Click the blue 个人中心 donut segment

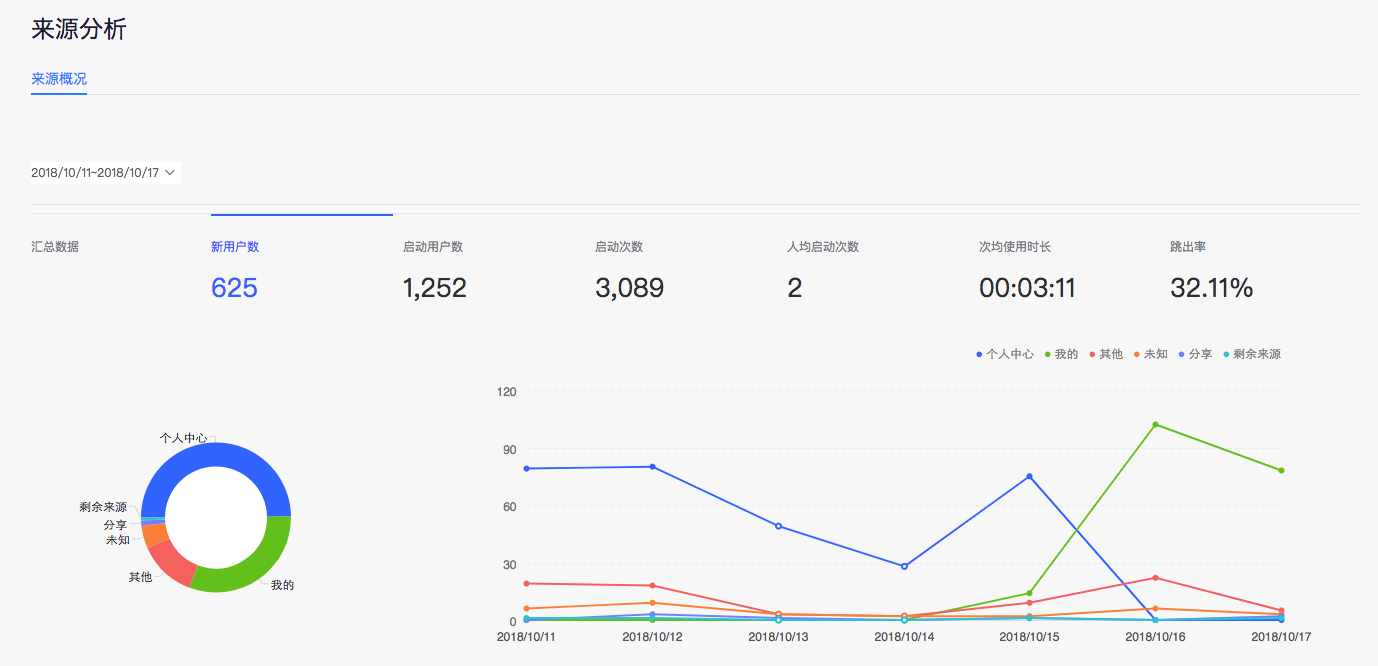pyautogui.click(x=215, y=455)
